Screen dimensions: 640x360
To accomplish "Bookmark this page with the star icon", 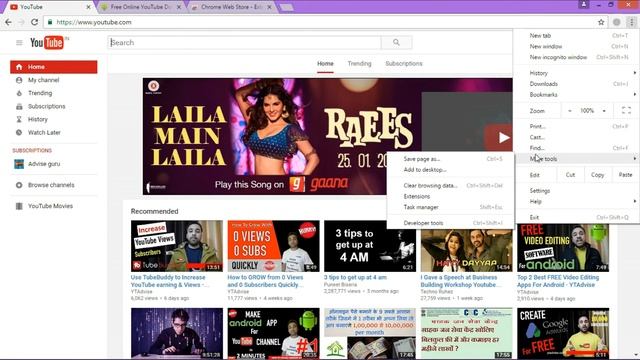I will pos(601,22).
